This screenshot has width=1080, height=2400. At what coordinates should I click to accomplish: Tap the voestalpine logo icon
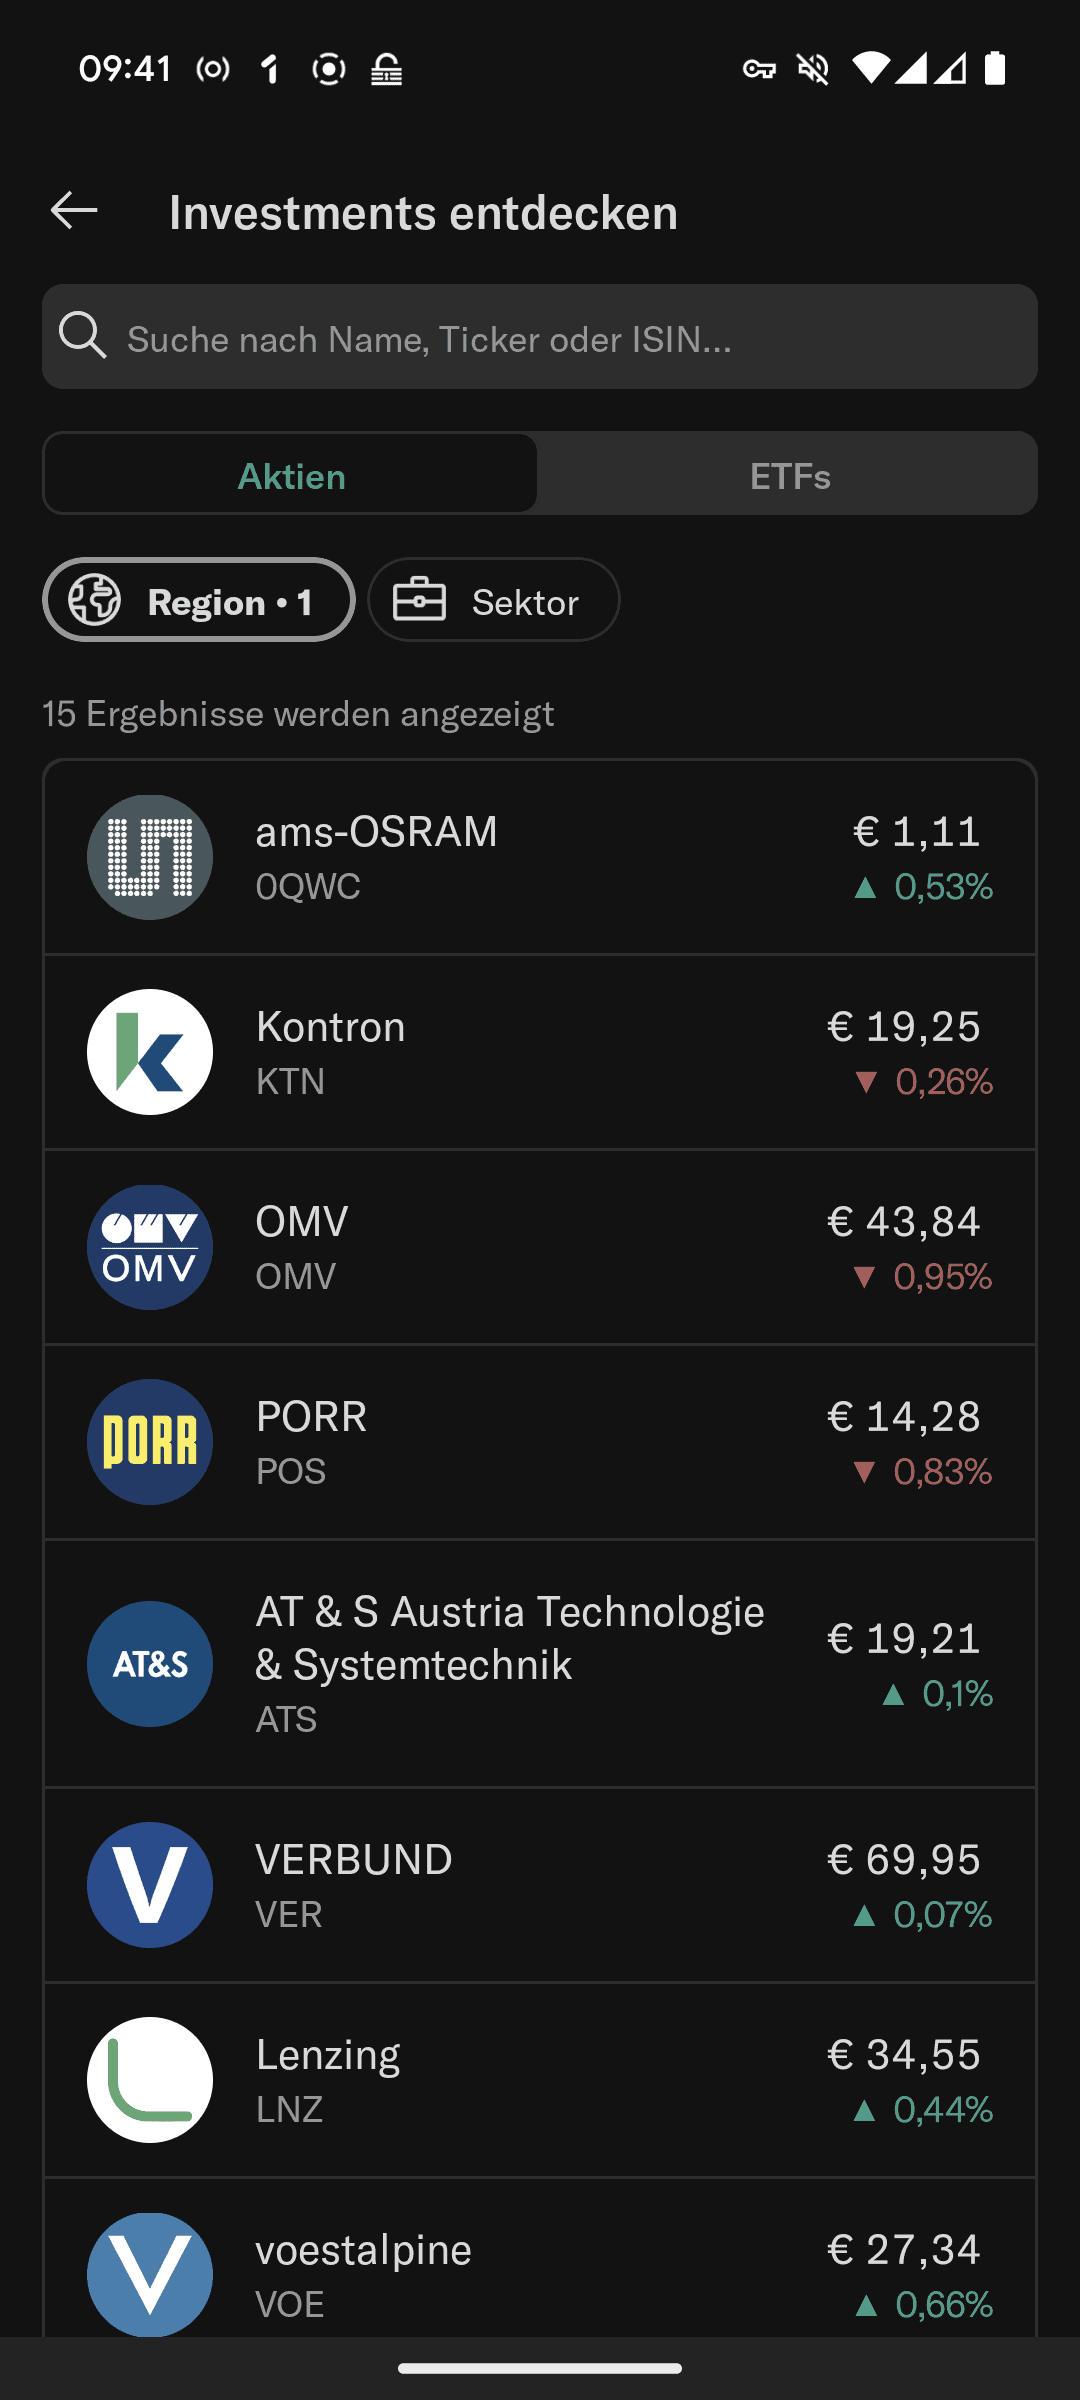tap(150, 2275)
